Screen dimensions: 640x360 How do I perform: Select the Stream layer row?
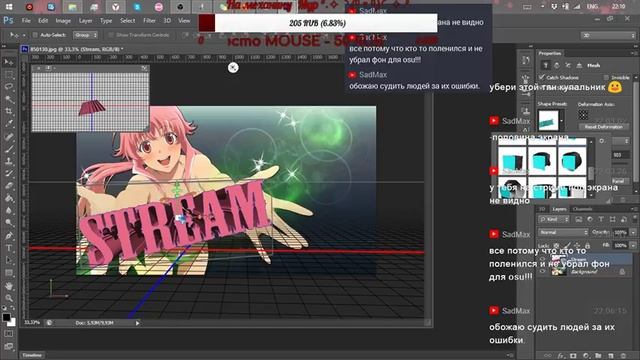click(x=585, y=259)
